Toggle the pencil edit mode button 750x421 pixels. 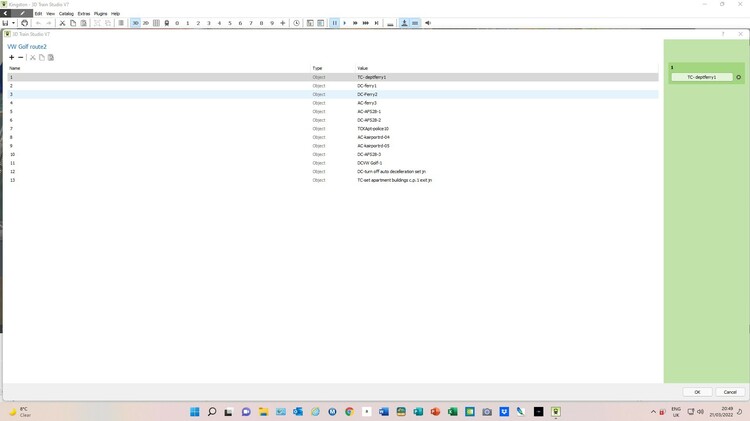point(22,13)
